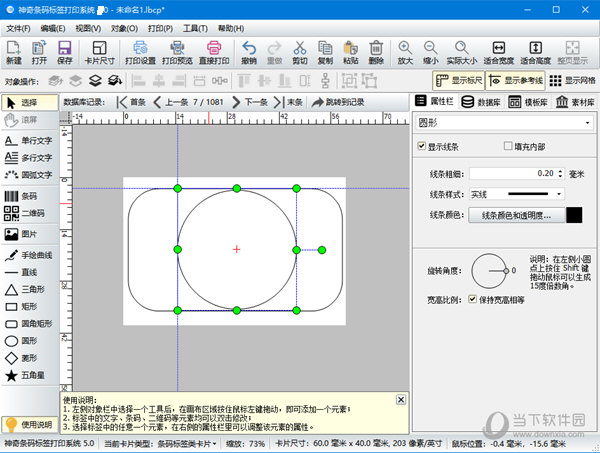
Task: Toggle 显示线条 checkbox
Action: 422,146
